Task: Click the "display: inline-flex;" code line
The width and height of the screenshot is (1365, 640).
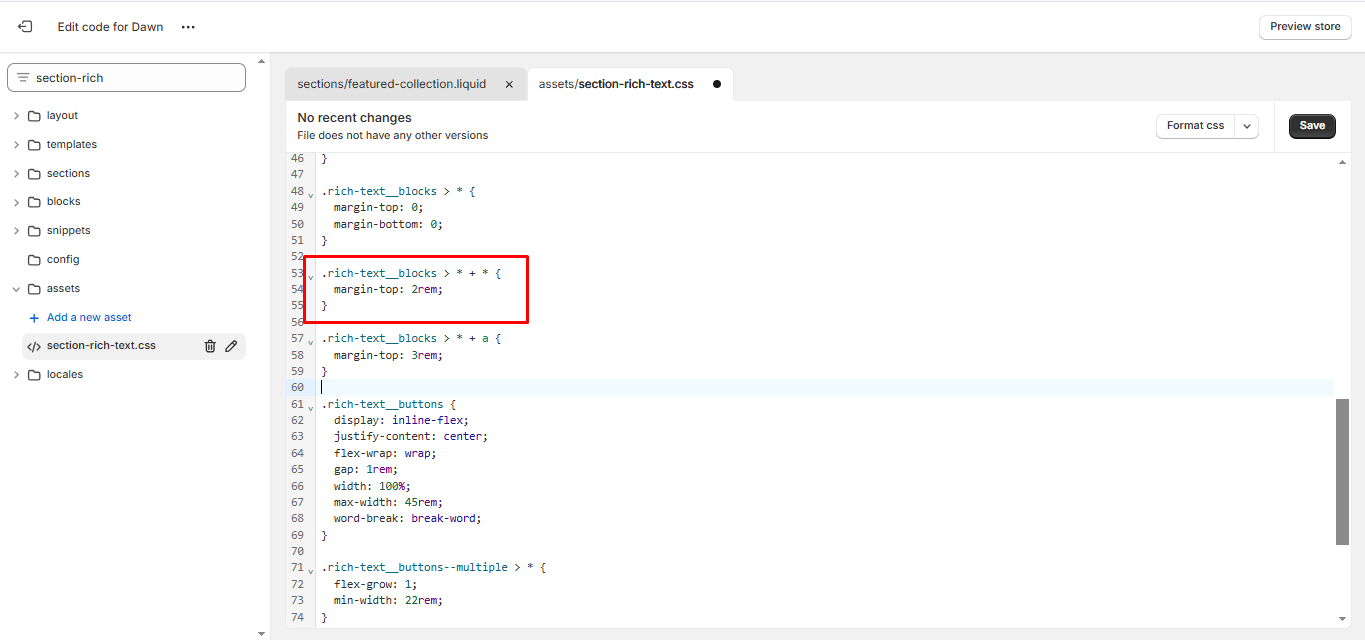Action: point(401,420)
